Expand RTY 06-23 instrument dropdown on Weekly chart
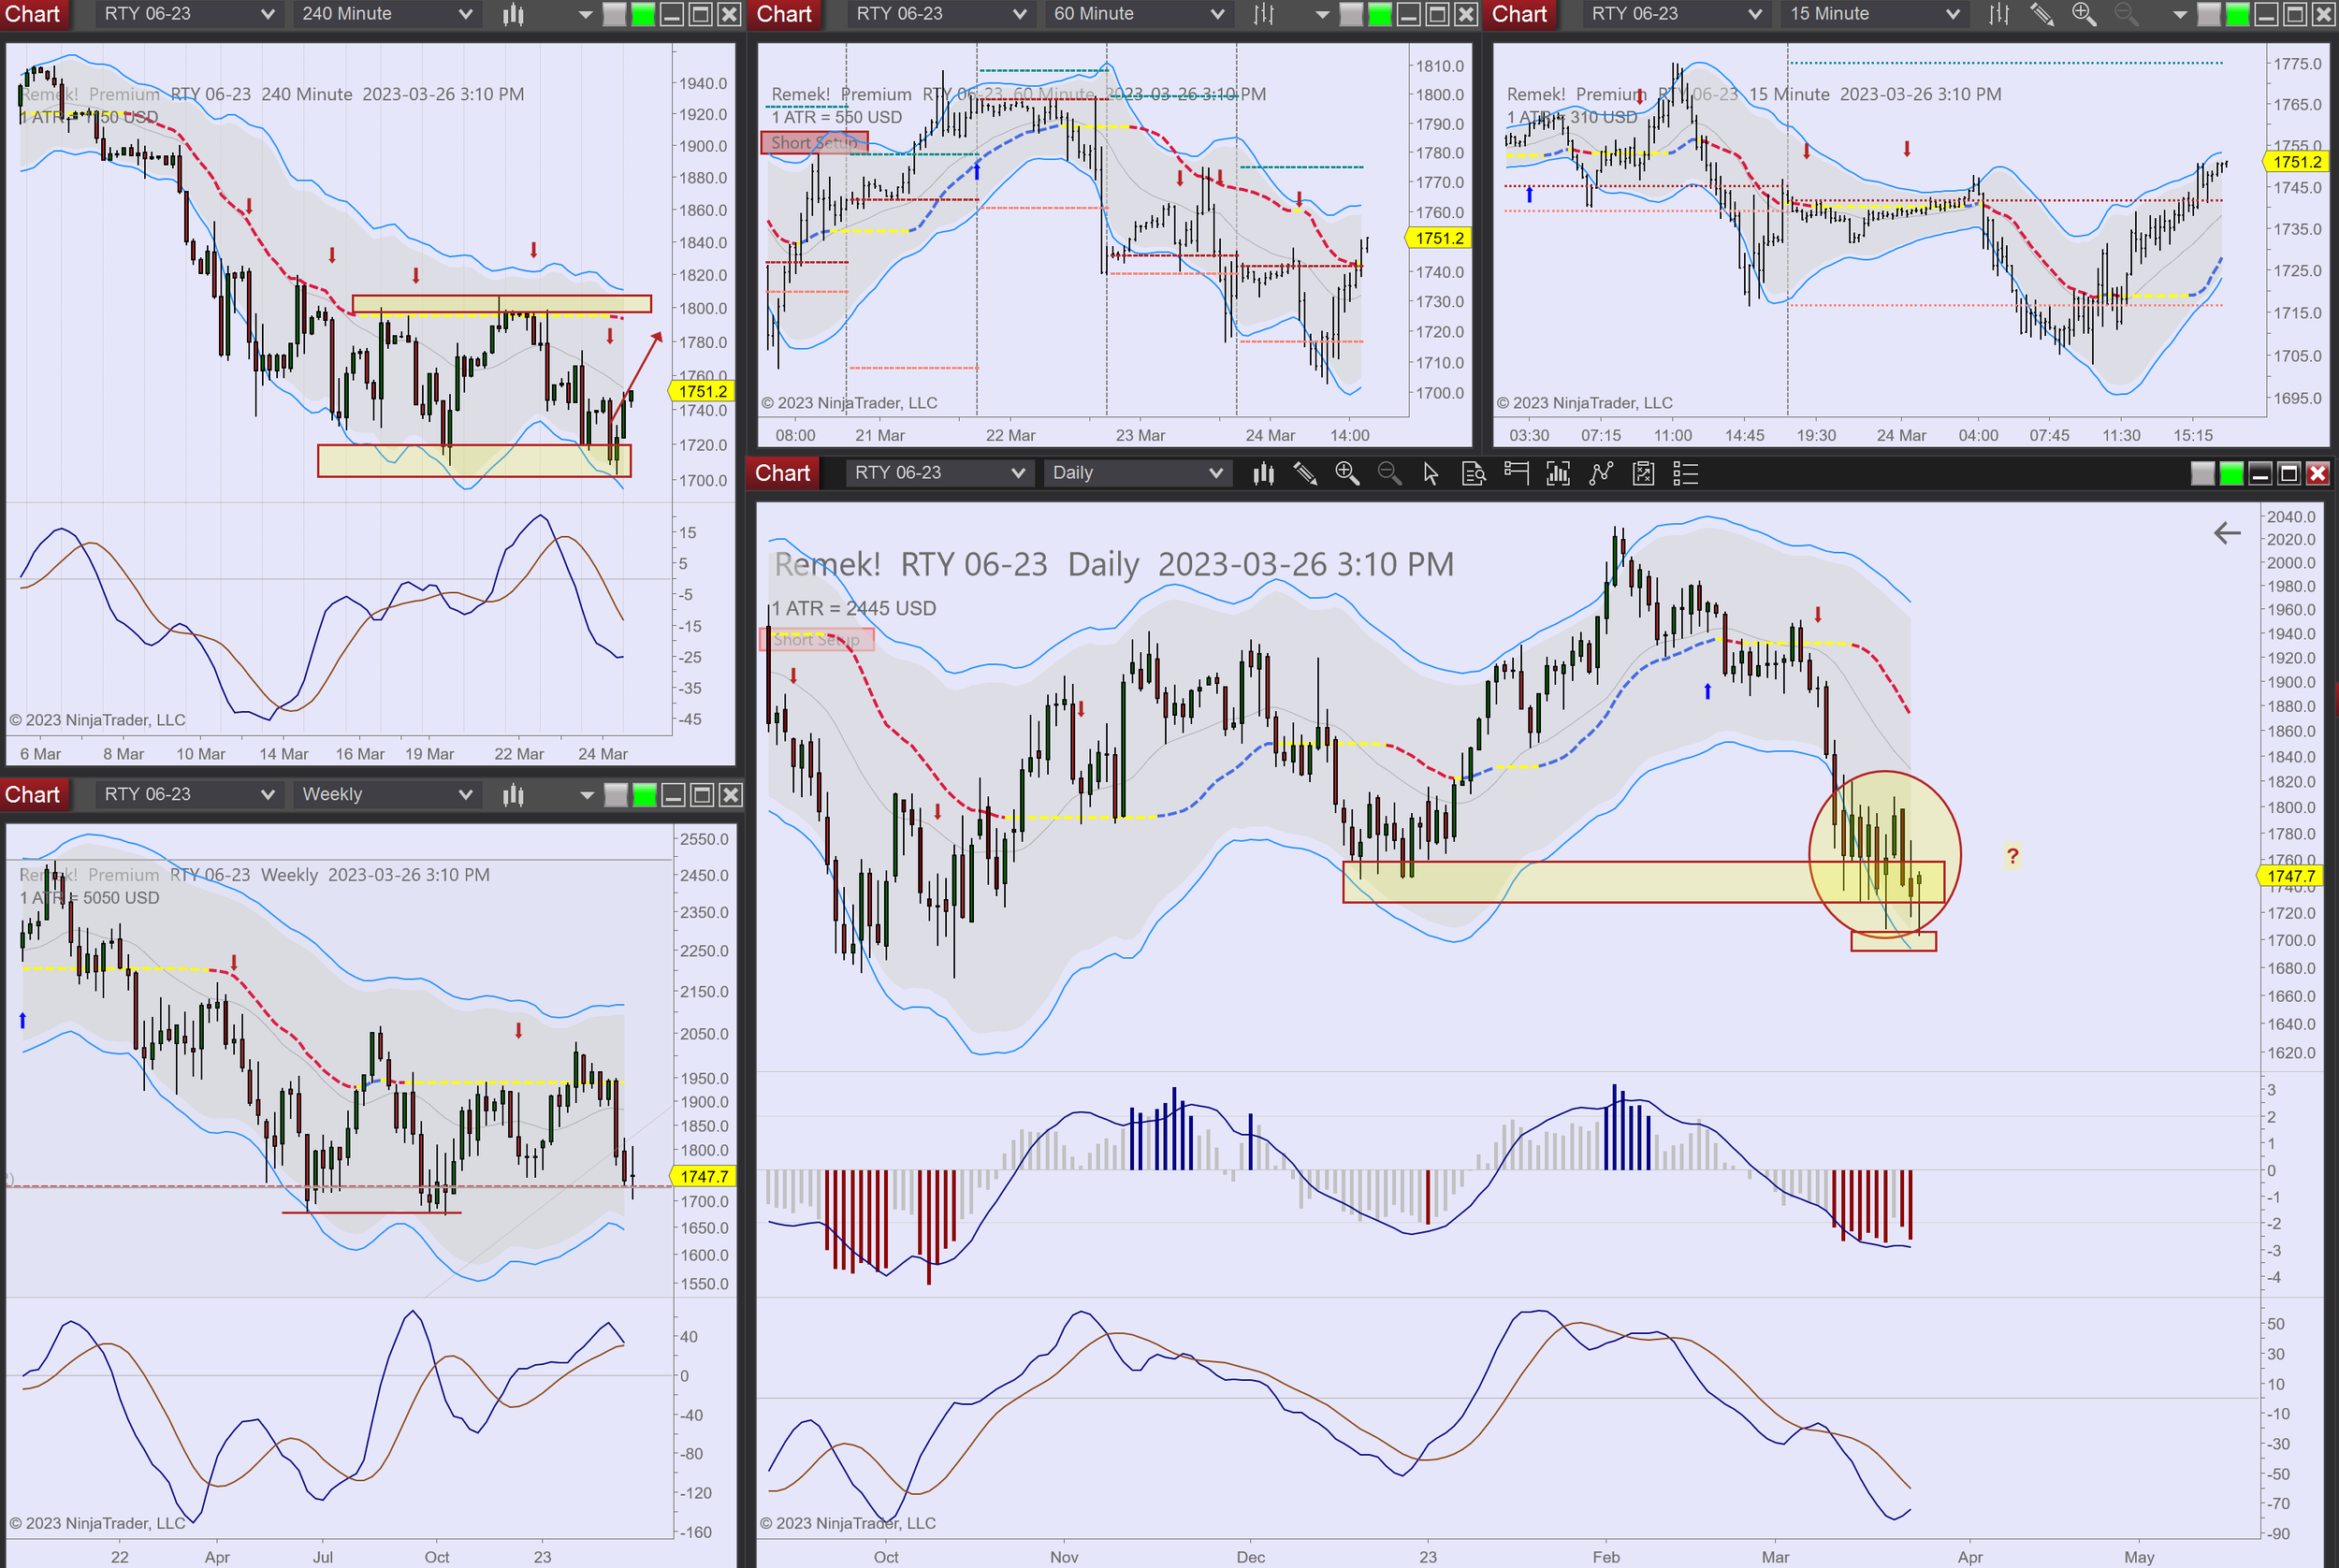This screenshot has height=1568, width=2339. pos(188,794)
